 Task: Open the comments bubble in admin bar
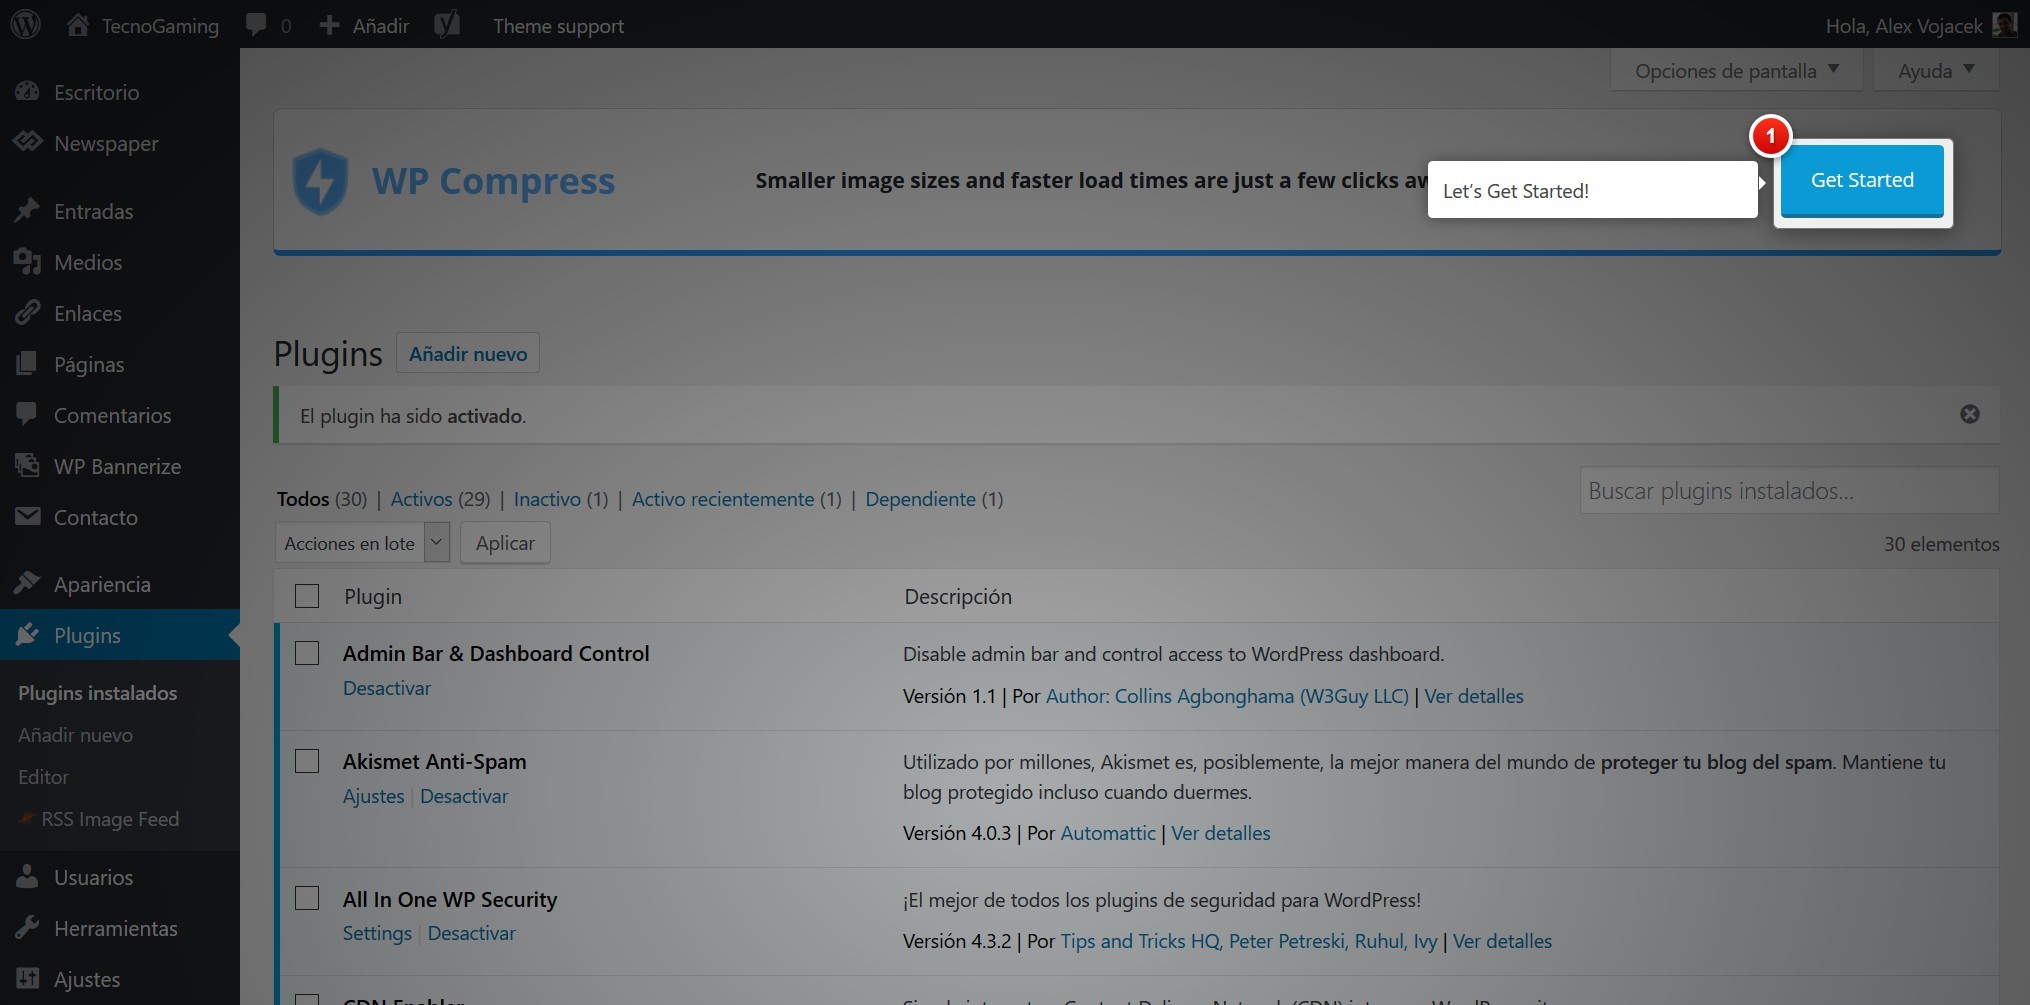(256, 25)
